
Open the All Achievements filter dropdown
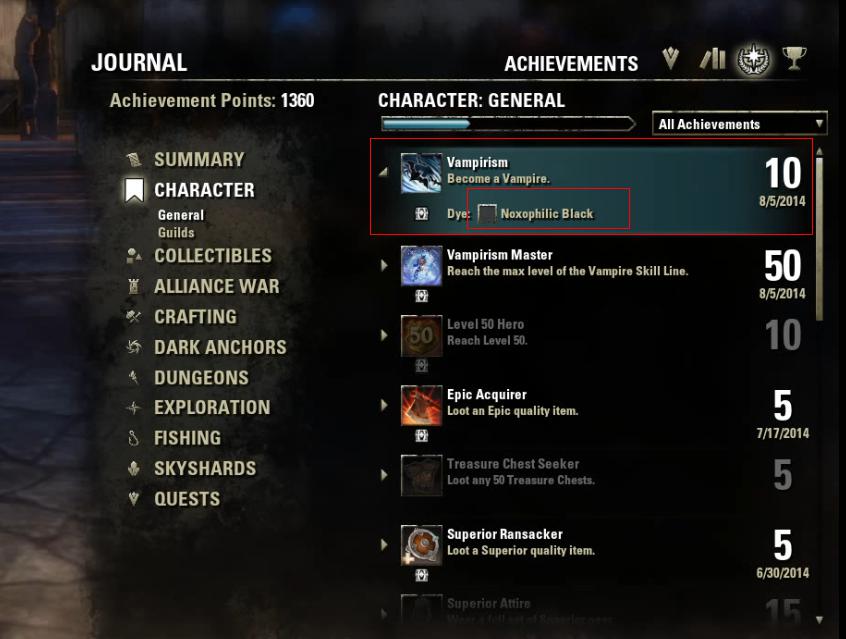pos(739,124)
